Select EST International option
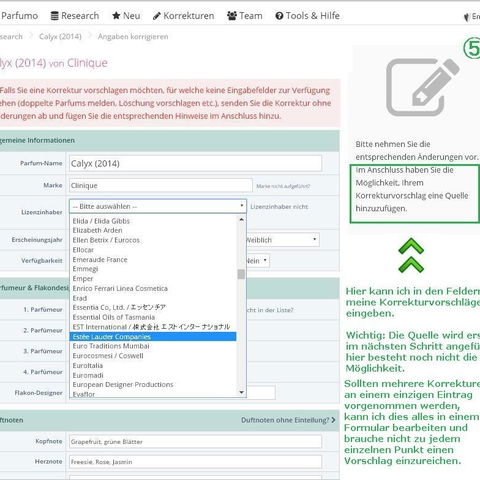The height and width of the screenshot is (480, 480). click(x=153, y=327)
